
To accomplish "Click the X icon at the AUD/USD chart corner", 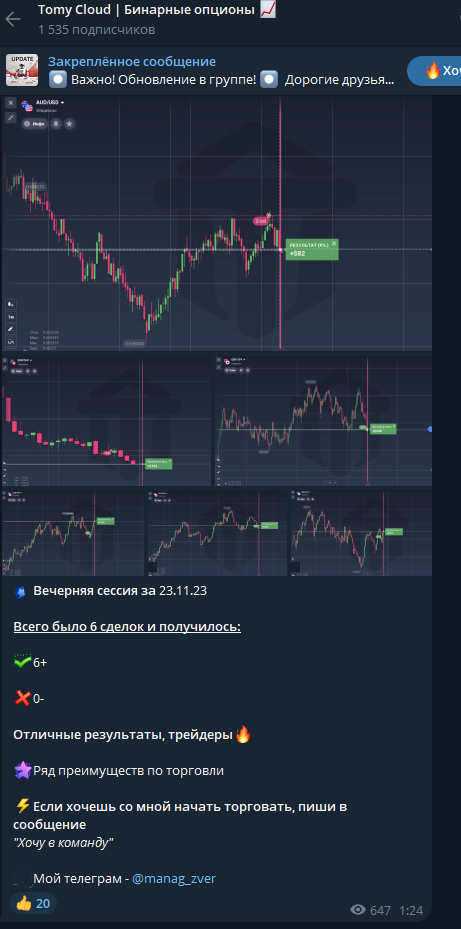I will [11, 102].
